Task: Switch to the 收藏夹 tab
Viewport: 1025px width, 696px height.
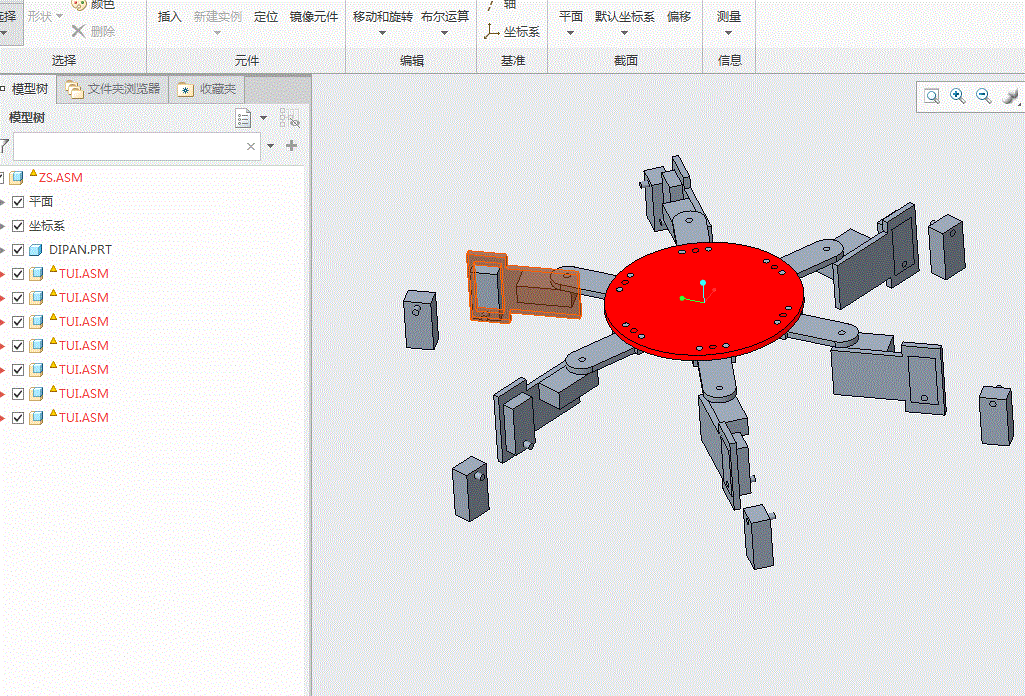Action: click(207, 89)
